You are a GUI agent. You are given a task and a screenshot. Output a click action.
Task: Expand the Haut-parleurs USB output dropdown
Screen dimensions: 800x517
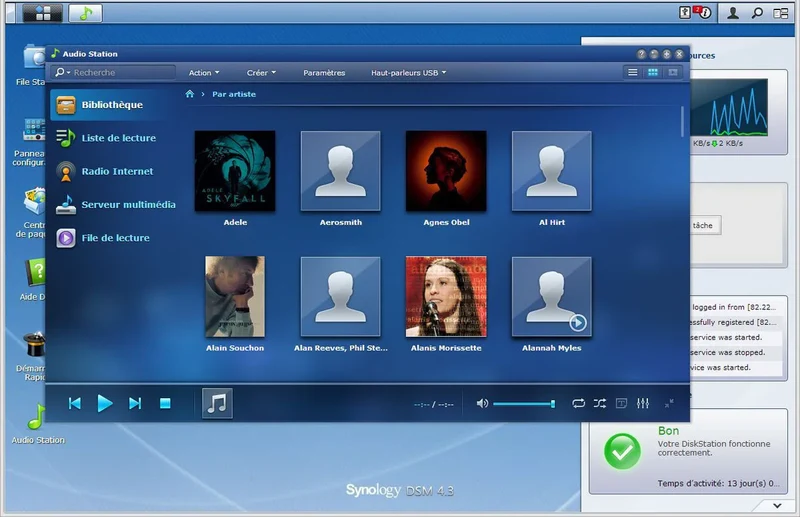click(x=408, y=72)
